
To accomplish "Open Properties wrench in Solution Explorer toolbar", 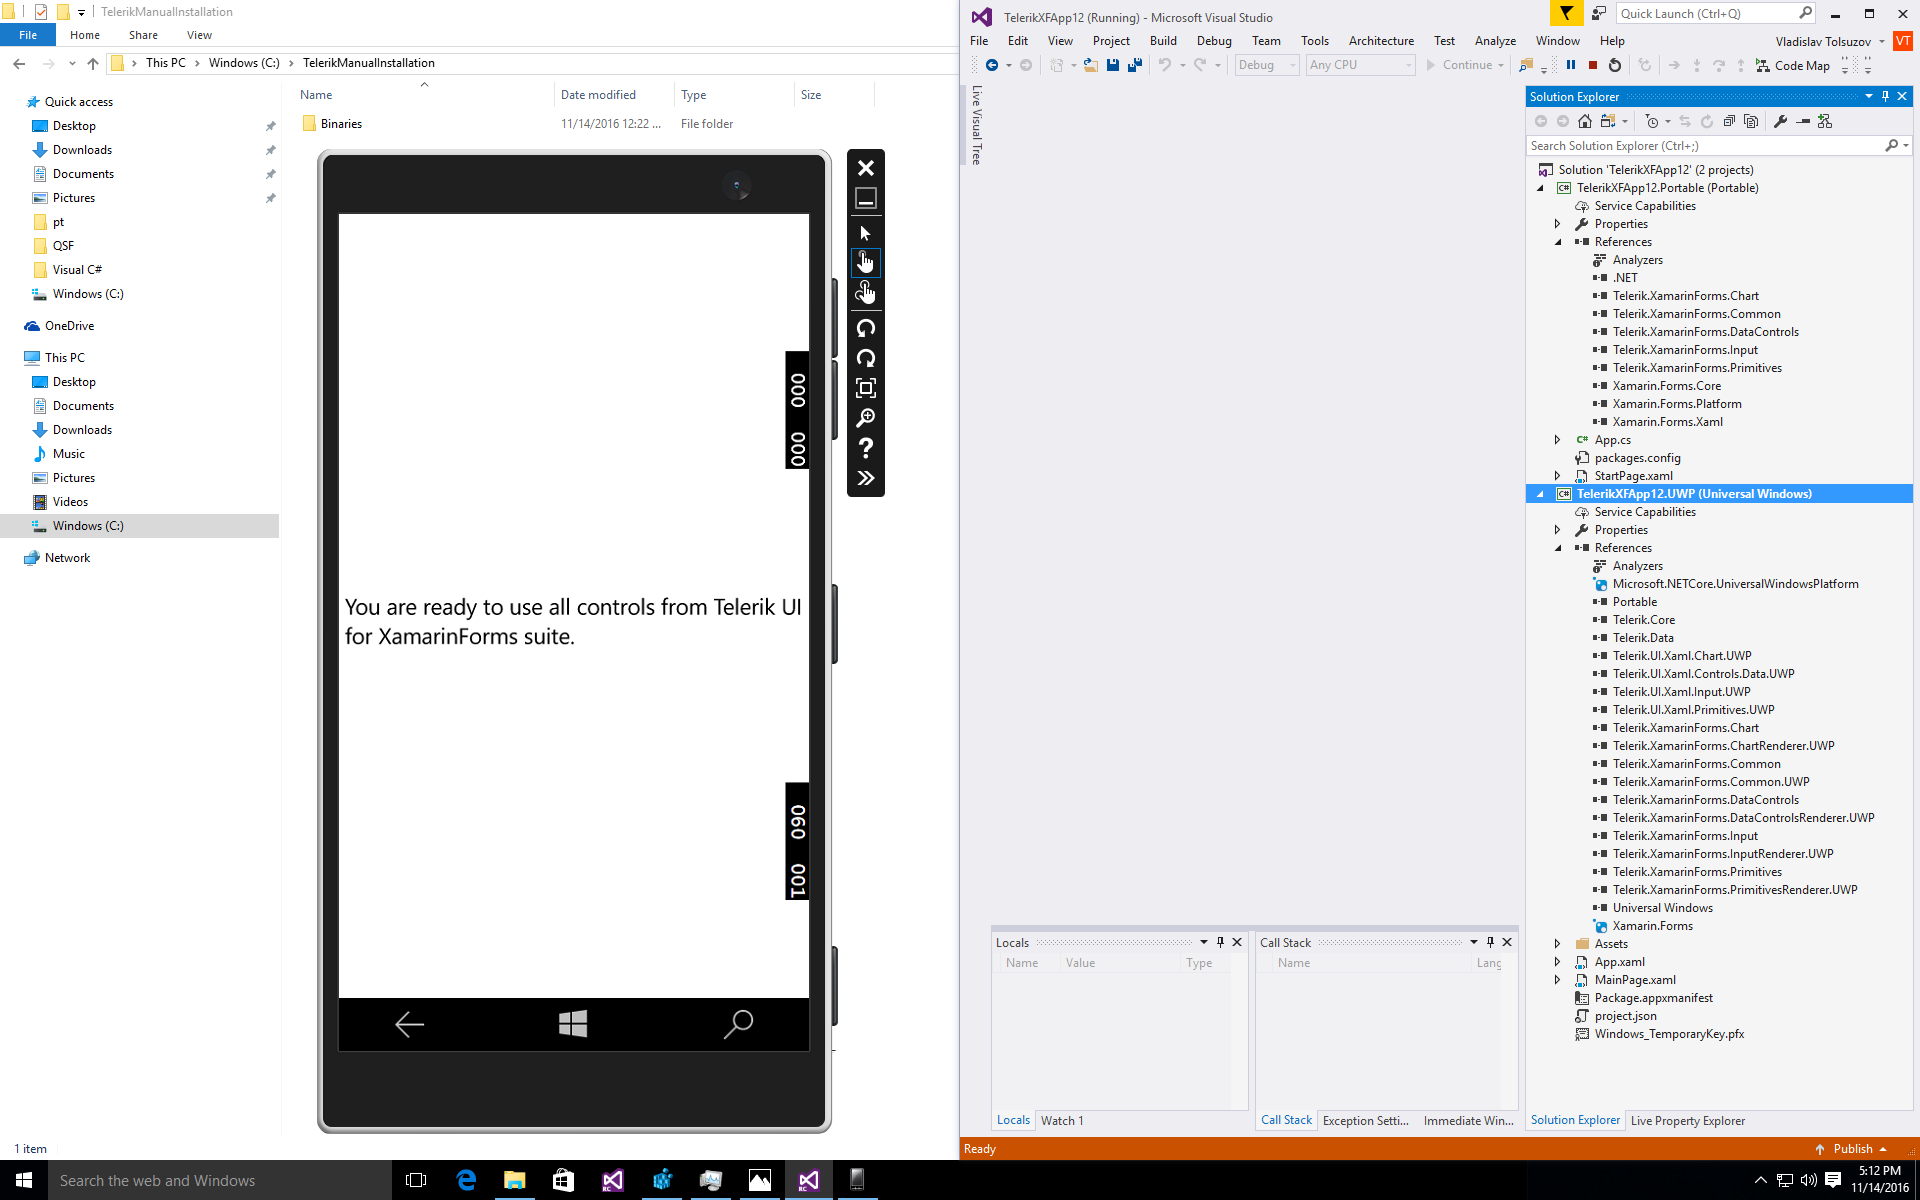I will pos(1781,121).
